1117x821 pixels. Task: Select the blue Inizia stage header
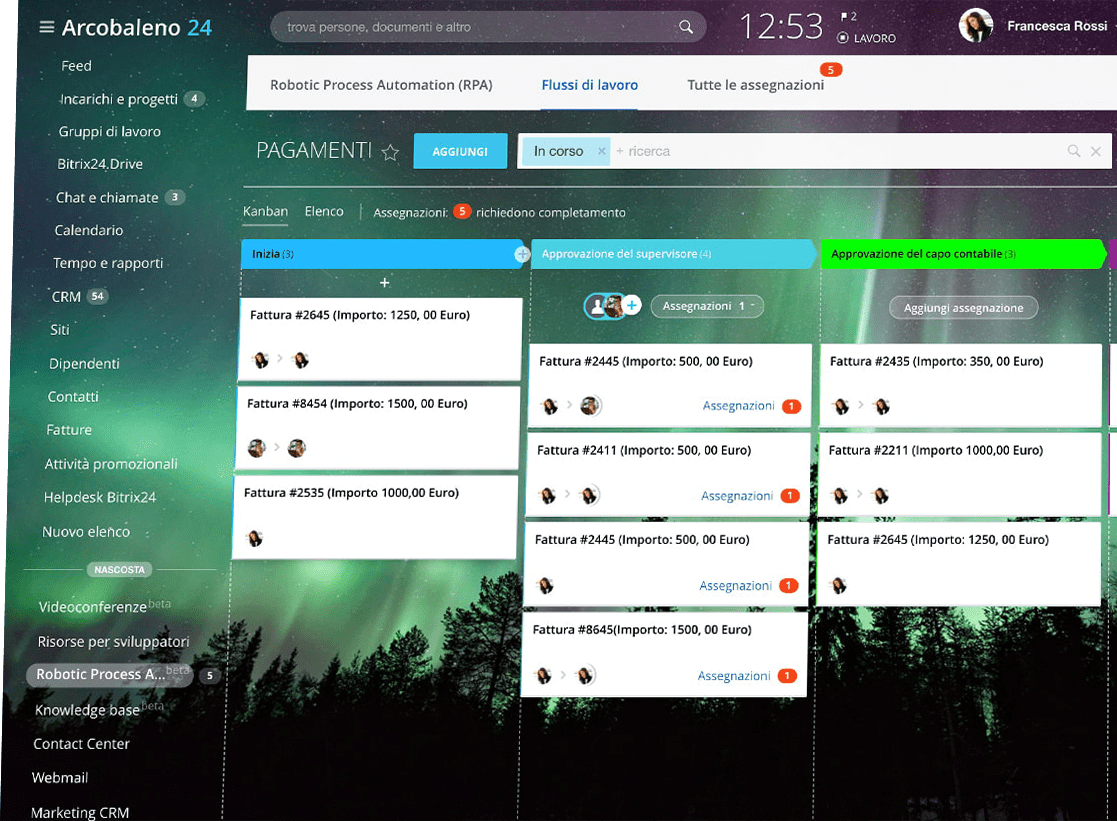[x=383, y=254]
